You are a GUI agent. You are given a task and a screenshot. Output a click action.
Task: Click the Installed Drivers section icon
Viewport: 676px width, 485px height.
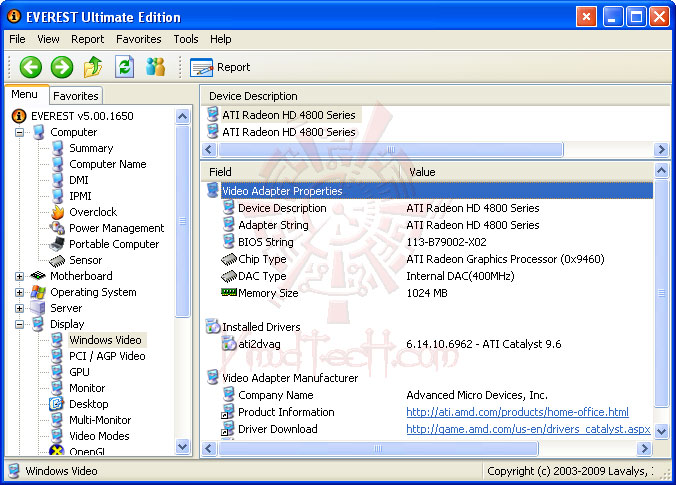click(x=213, y=327)
